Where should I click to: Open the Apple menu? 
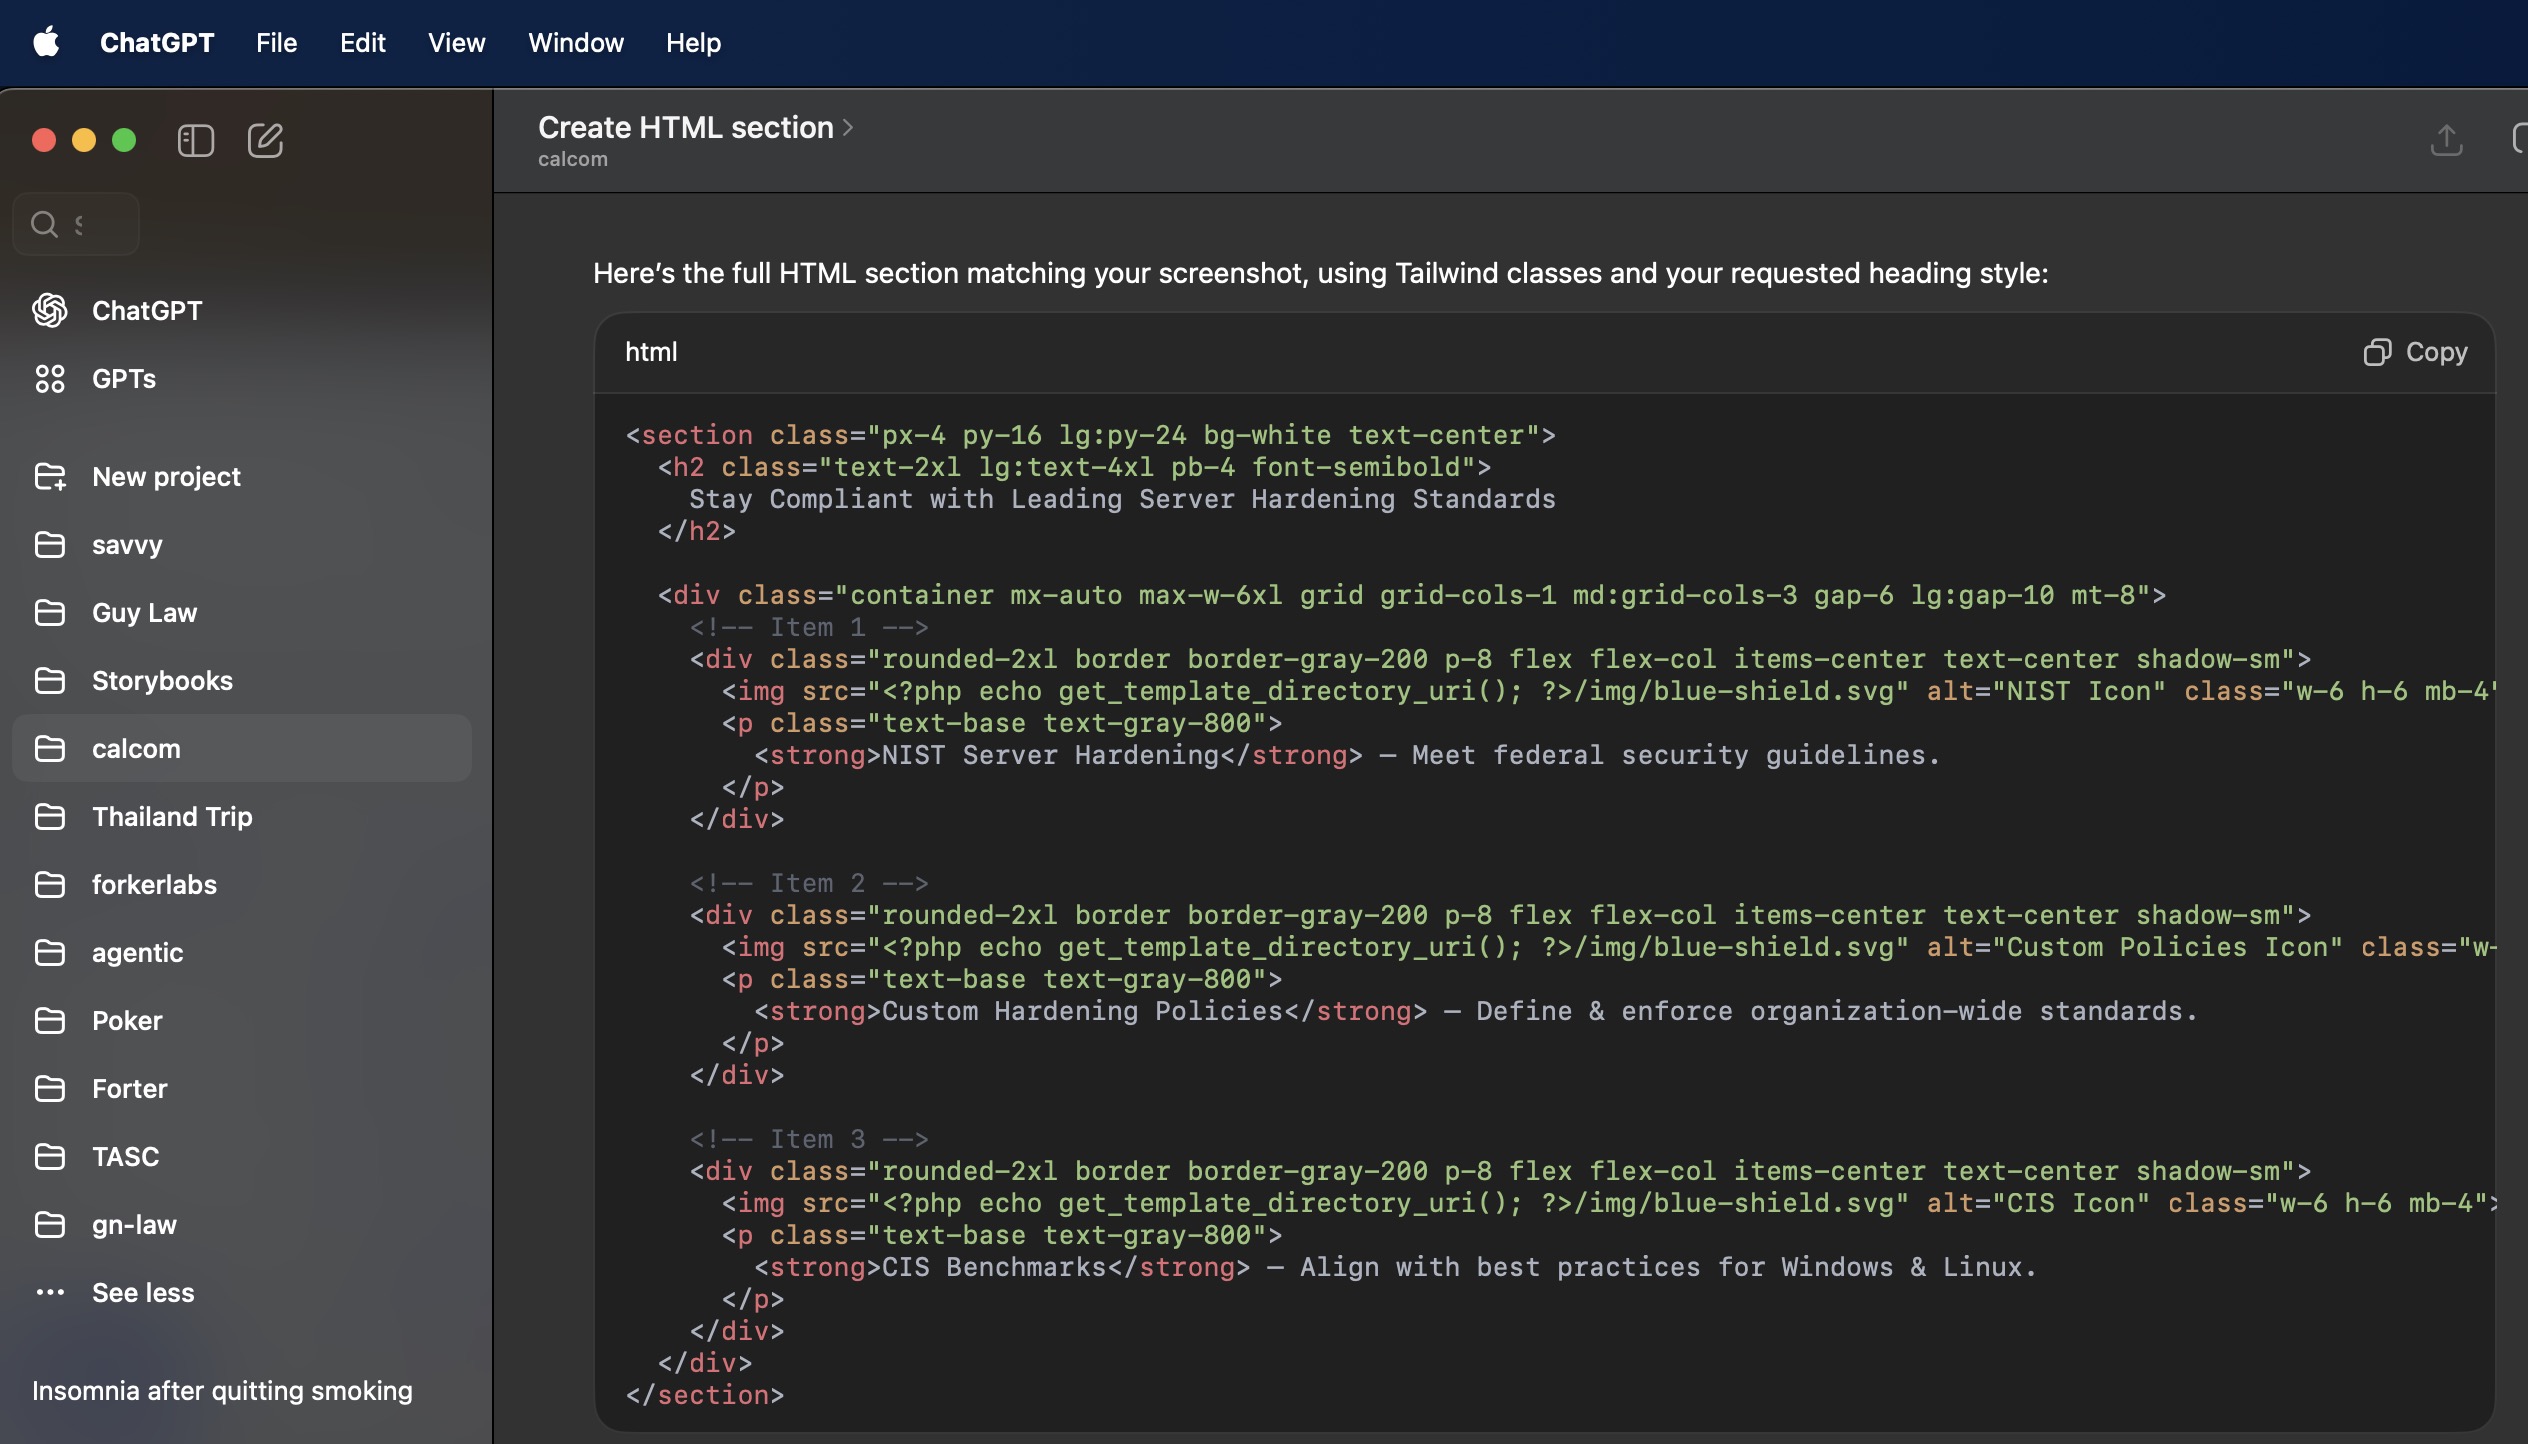tap(46, 43)
